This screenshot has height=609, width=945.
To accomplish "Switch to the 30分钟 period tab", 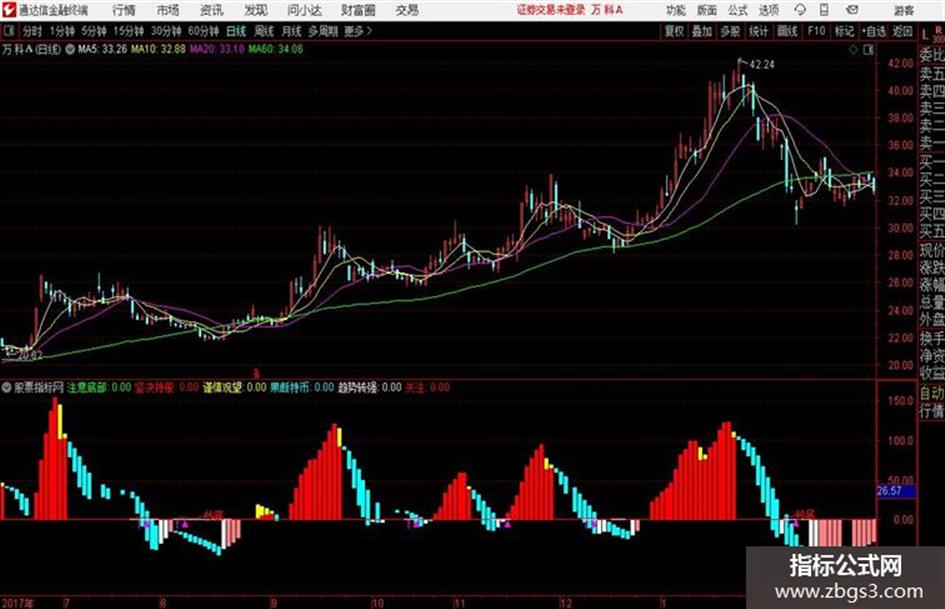I will [x=166, y=31].
